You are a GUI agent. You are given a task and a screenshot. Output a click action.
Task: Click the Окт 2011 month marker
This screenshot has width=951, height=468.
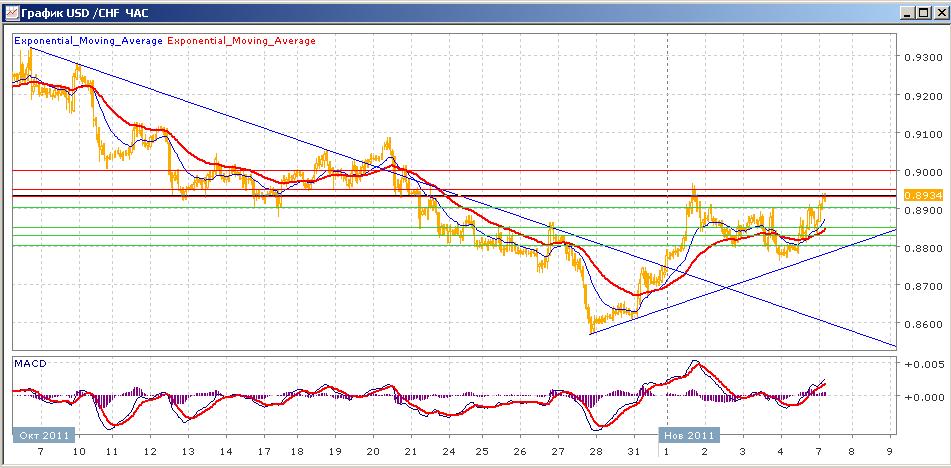tap(43, 435)
